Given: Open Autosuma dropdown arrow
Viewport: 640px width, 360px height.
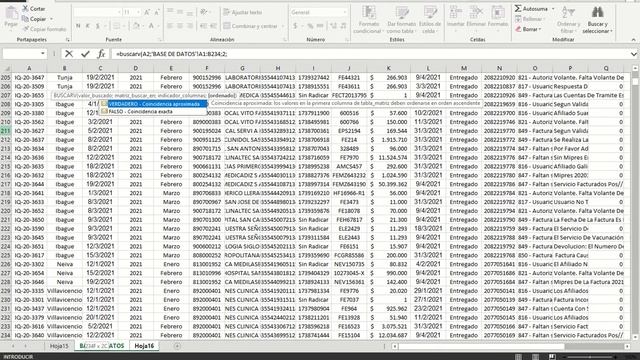Looking at the screenshot, I should pyautogui.click(x=553, y=9).
